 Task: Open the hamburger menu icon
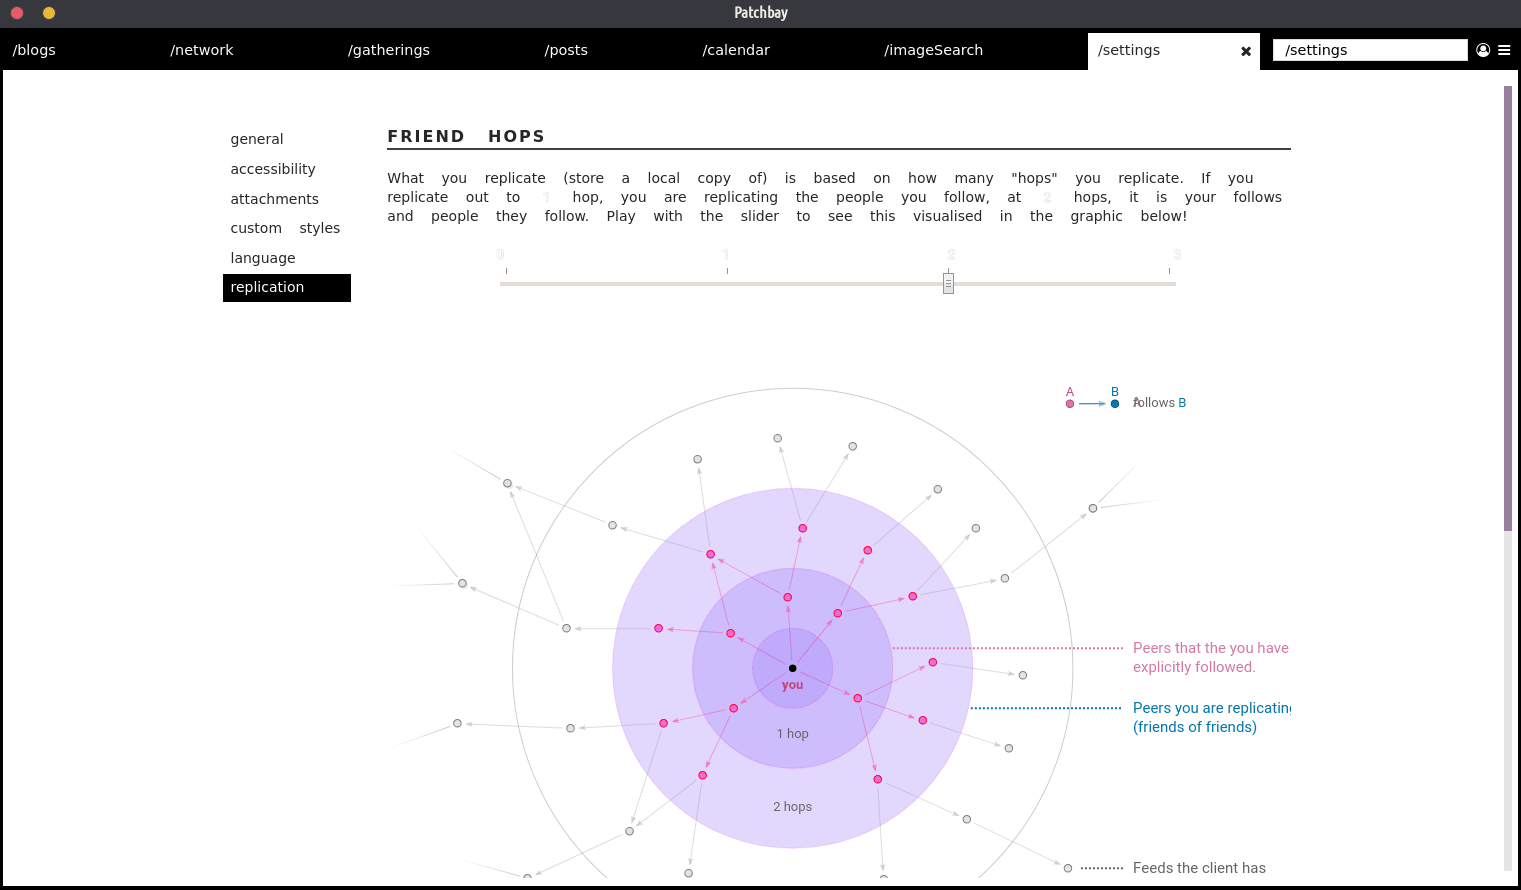[1504, 50]
